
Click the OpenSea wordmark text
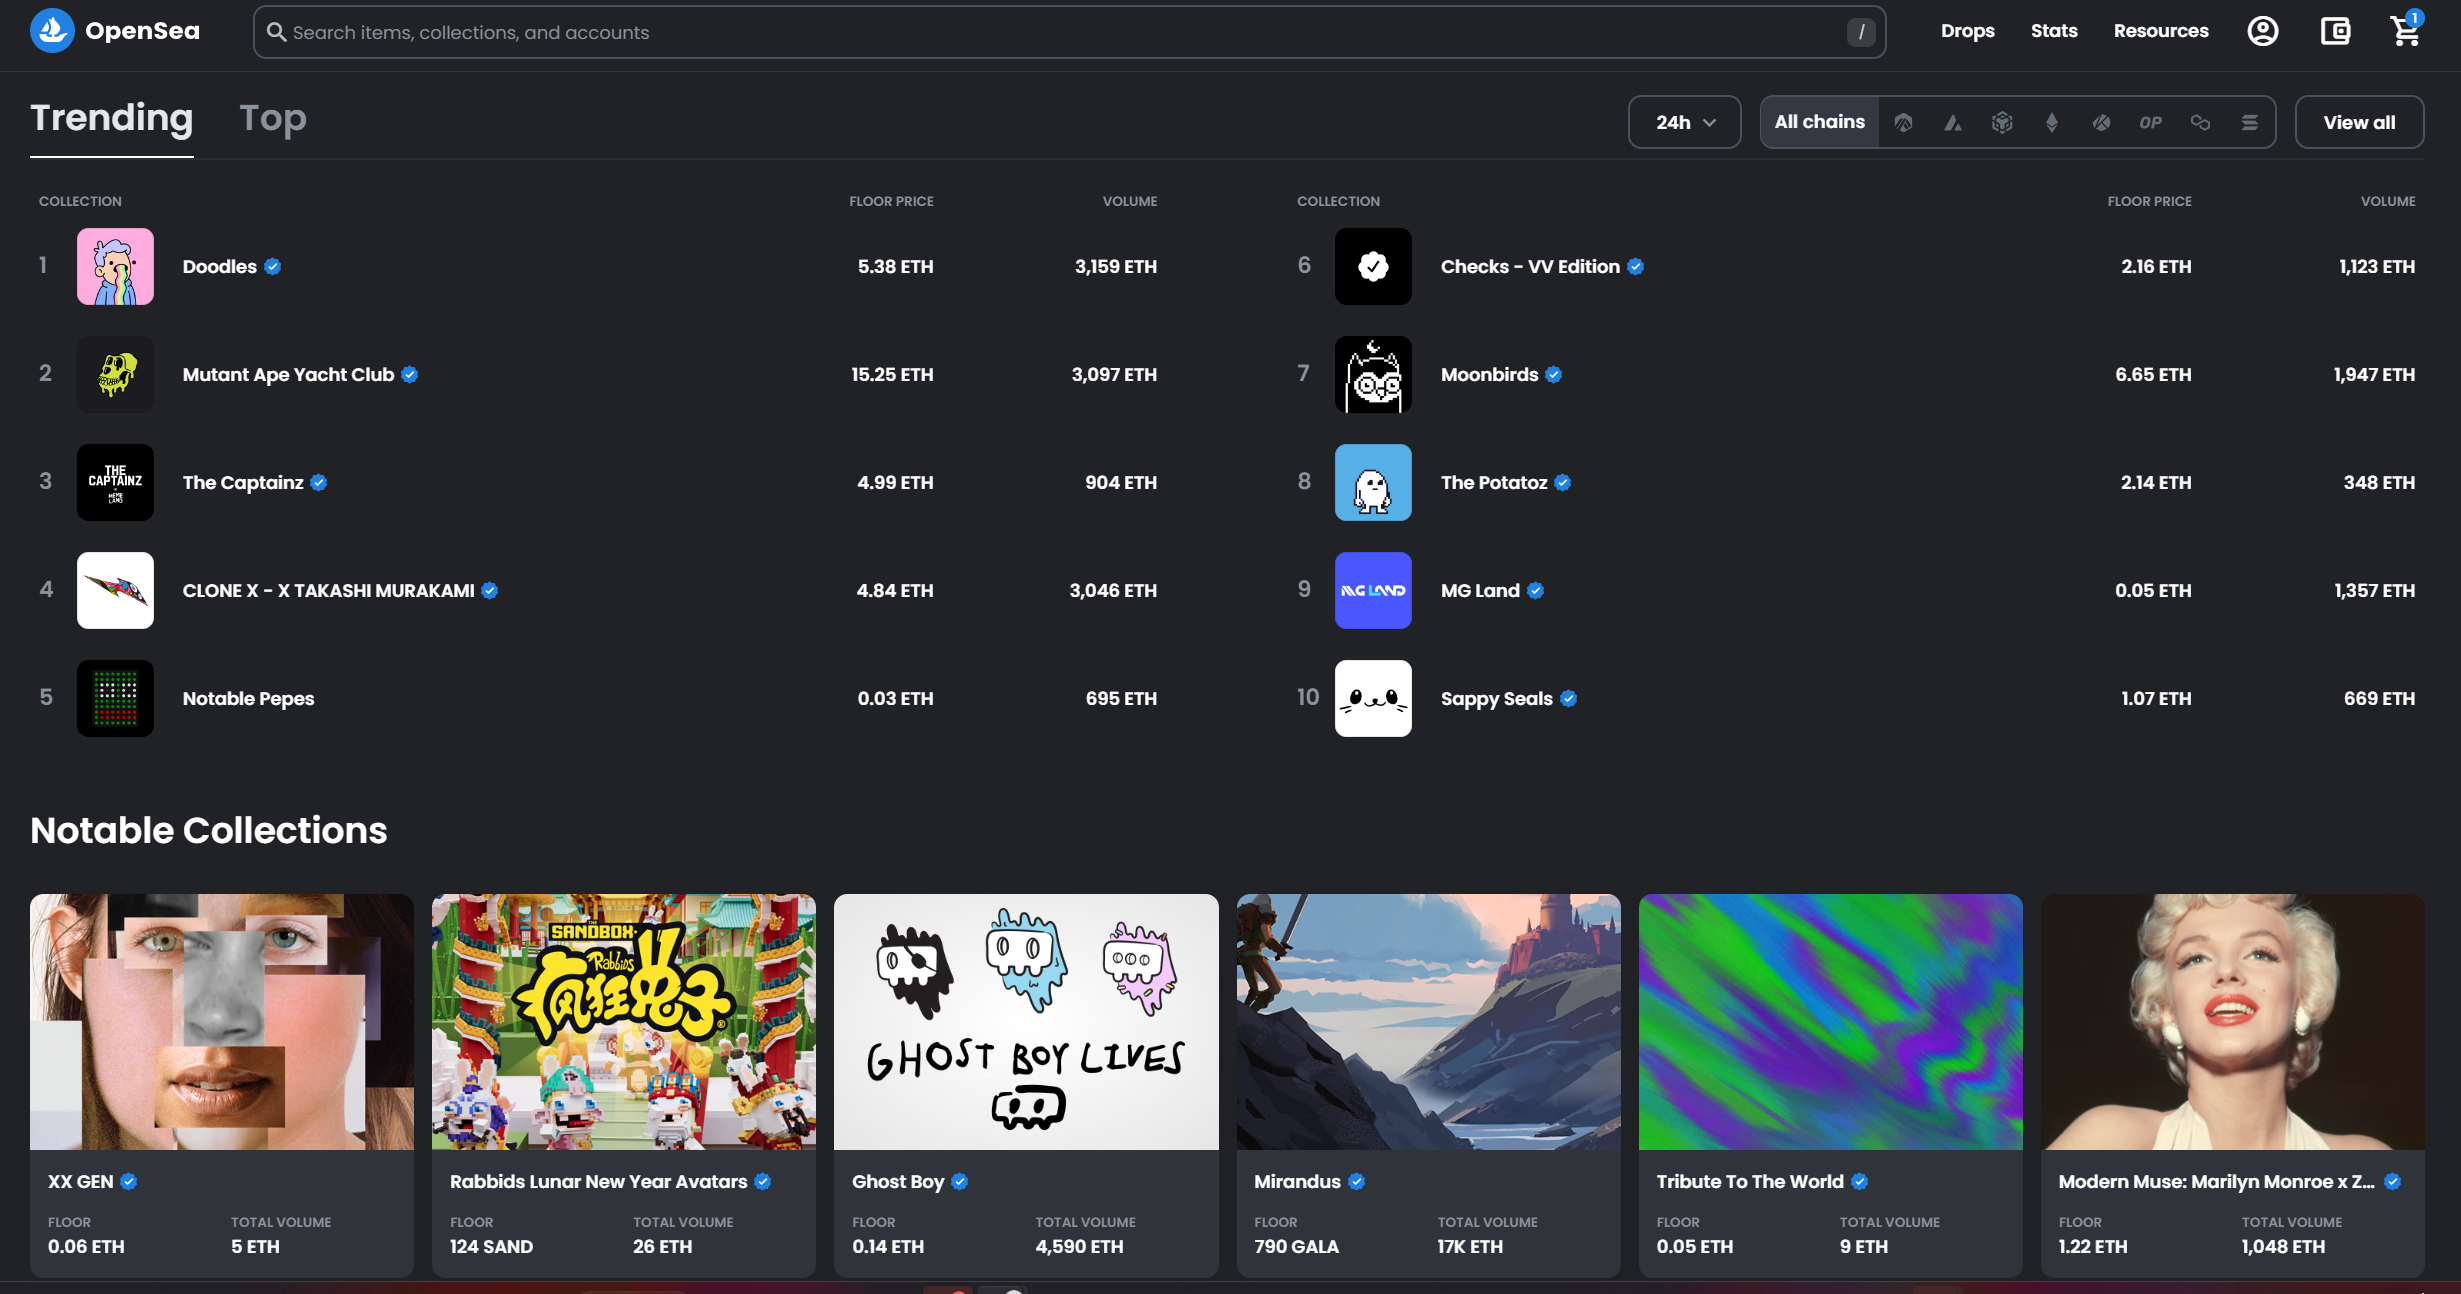tap(142, 31)
